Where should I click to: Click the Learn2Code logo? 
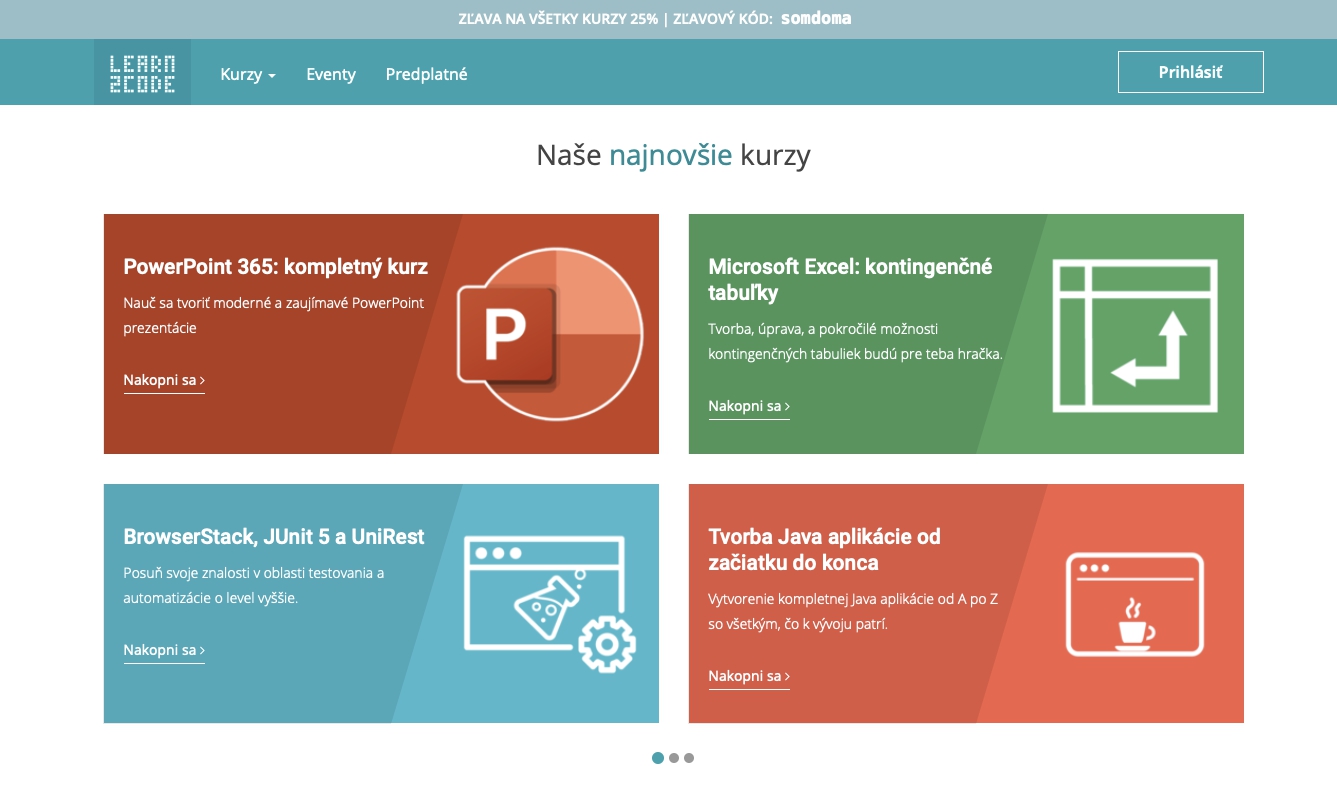(142, 73)
